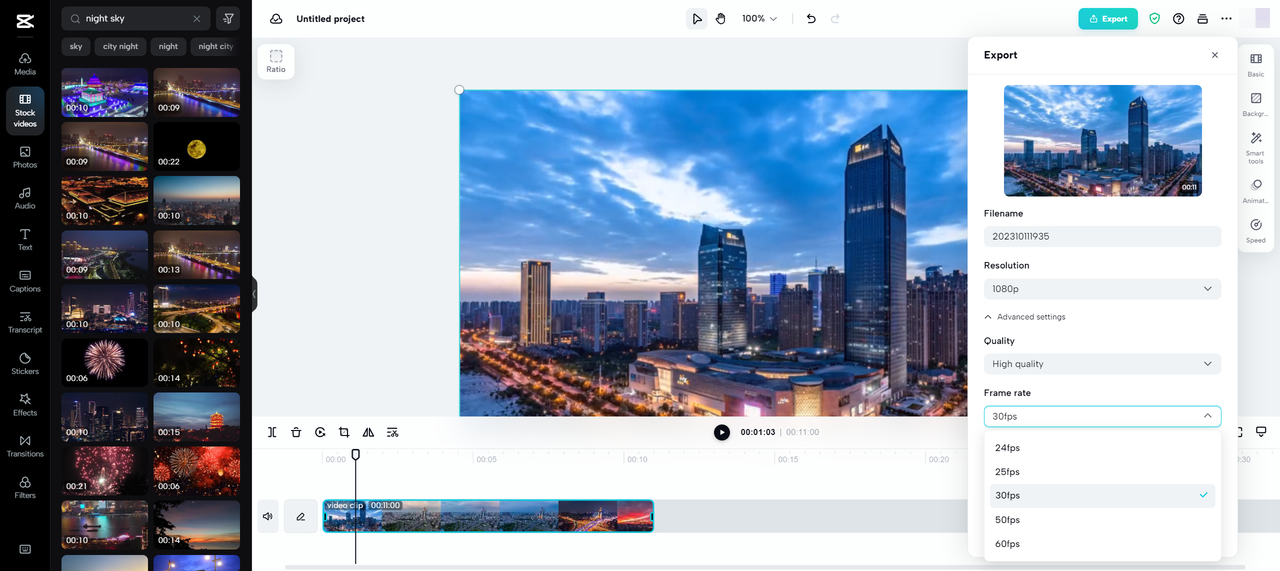Open the Stickers panel
The width and height of the screenshot is (1280, 571).
(25, 364)
